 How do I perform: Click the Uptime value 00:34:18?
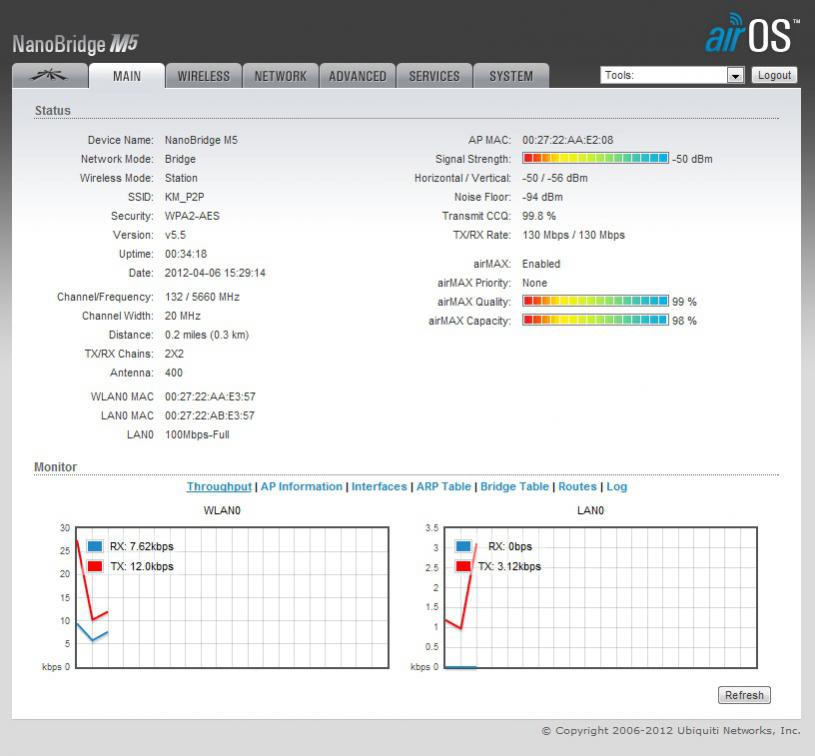click(x=186, y=254)
